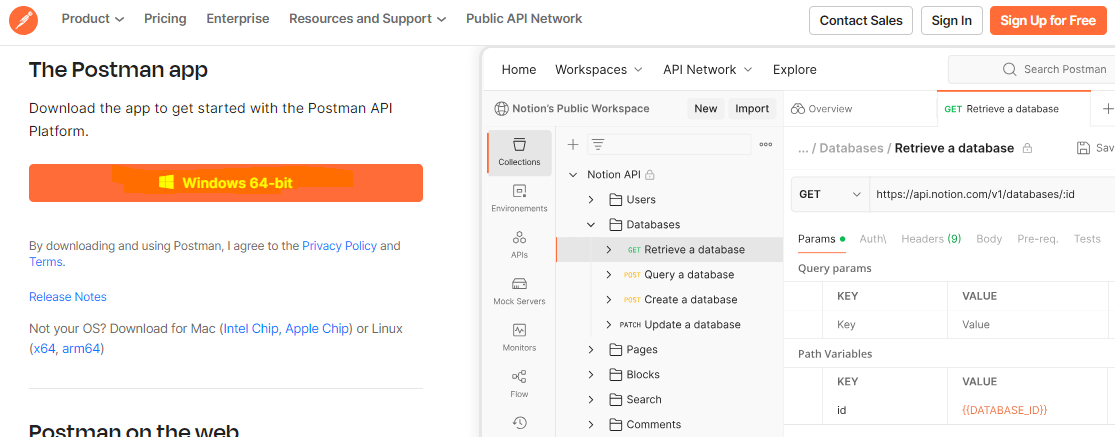
Task: Download for Mac Apple Chip
Action: [317, 329]
